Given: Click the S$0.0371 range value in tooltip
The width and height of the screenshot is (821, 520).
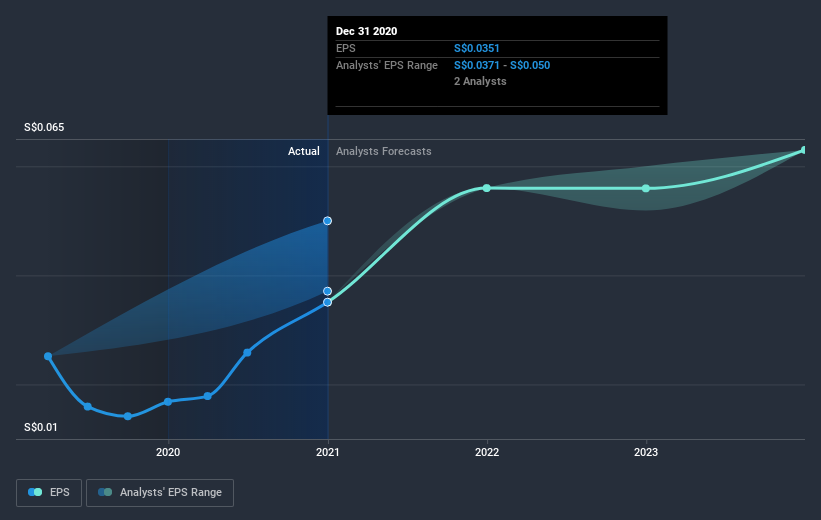Looking at the screenshot, I should coord(476,65).
